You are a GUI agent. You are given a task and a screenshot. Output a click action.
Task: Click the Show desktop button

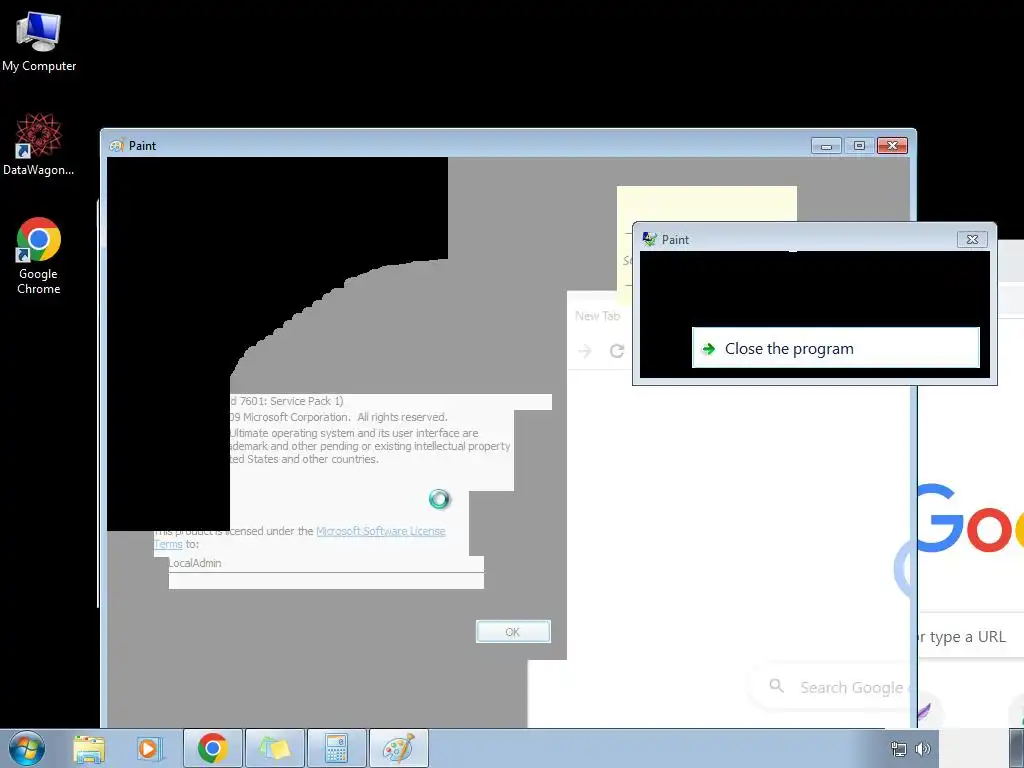pyautogui.click(x=1017, y=748)
